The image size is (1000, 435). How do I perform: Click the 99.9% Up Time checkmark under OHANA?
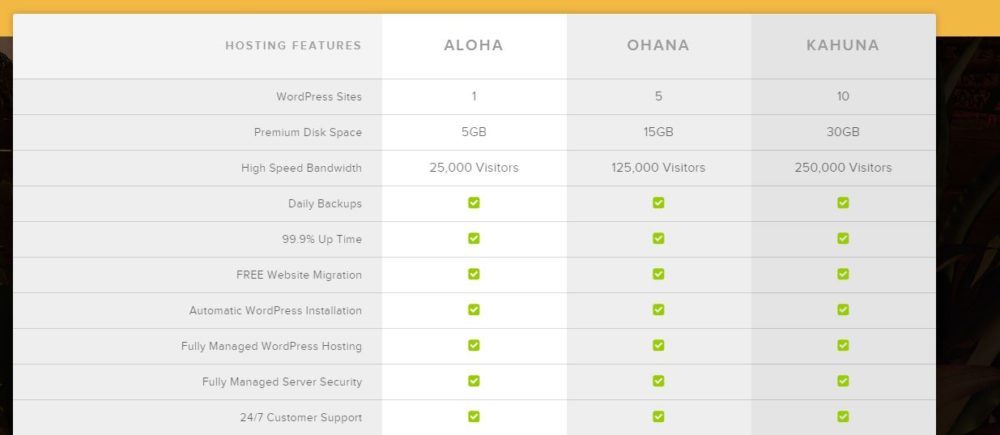point(658,239)
